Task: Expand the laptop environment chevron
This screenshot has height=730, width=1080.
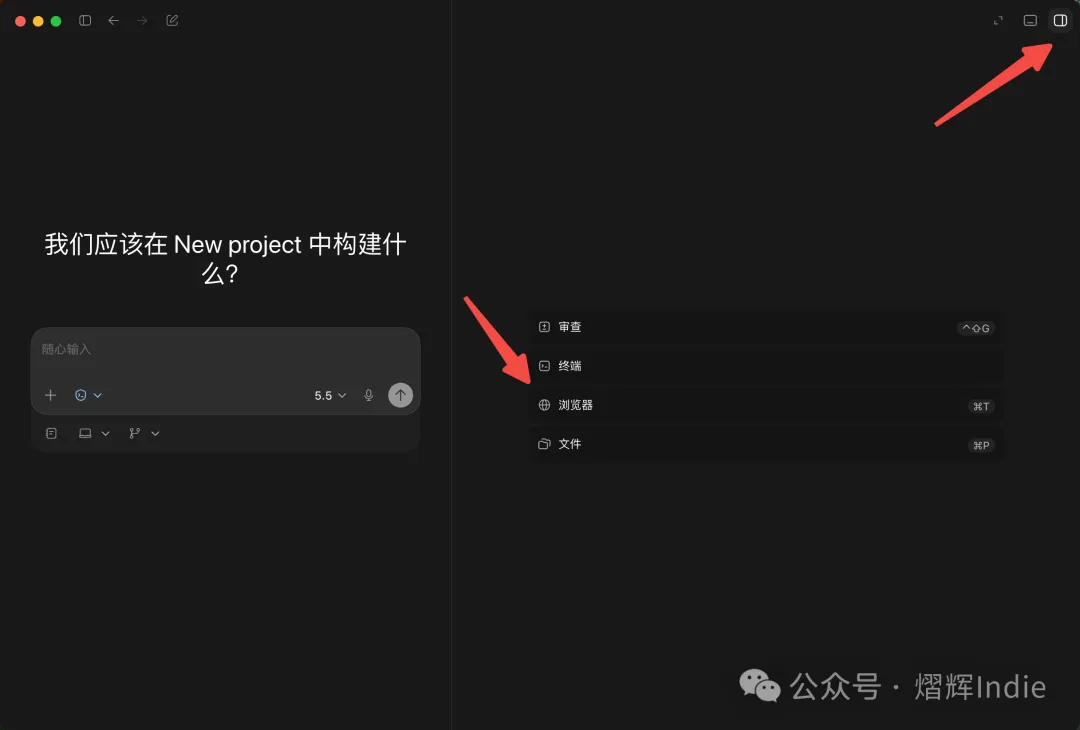Action: [105, 433]
